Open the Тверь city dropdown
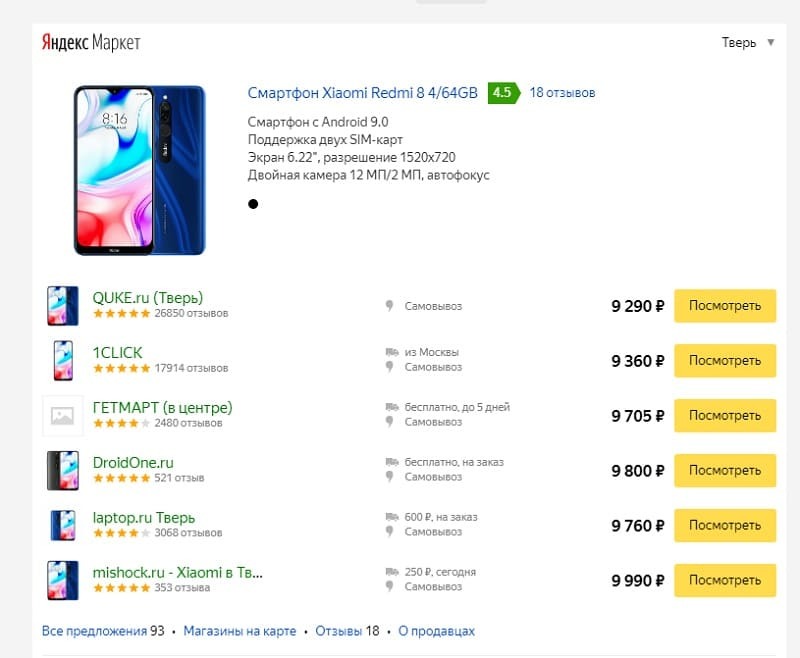 (748, 43)
